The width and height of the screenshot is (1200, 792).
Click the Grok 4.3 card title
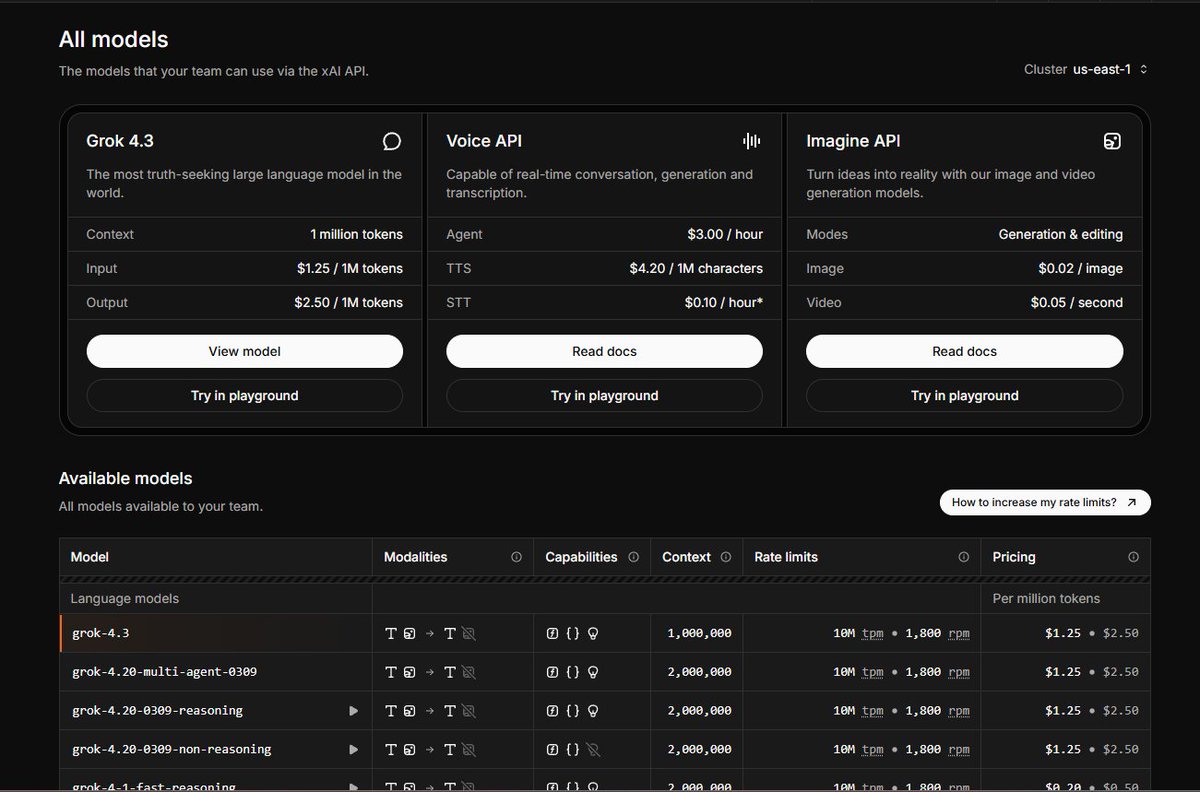(x=120, y=141)
